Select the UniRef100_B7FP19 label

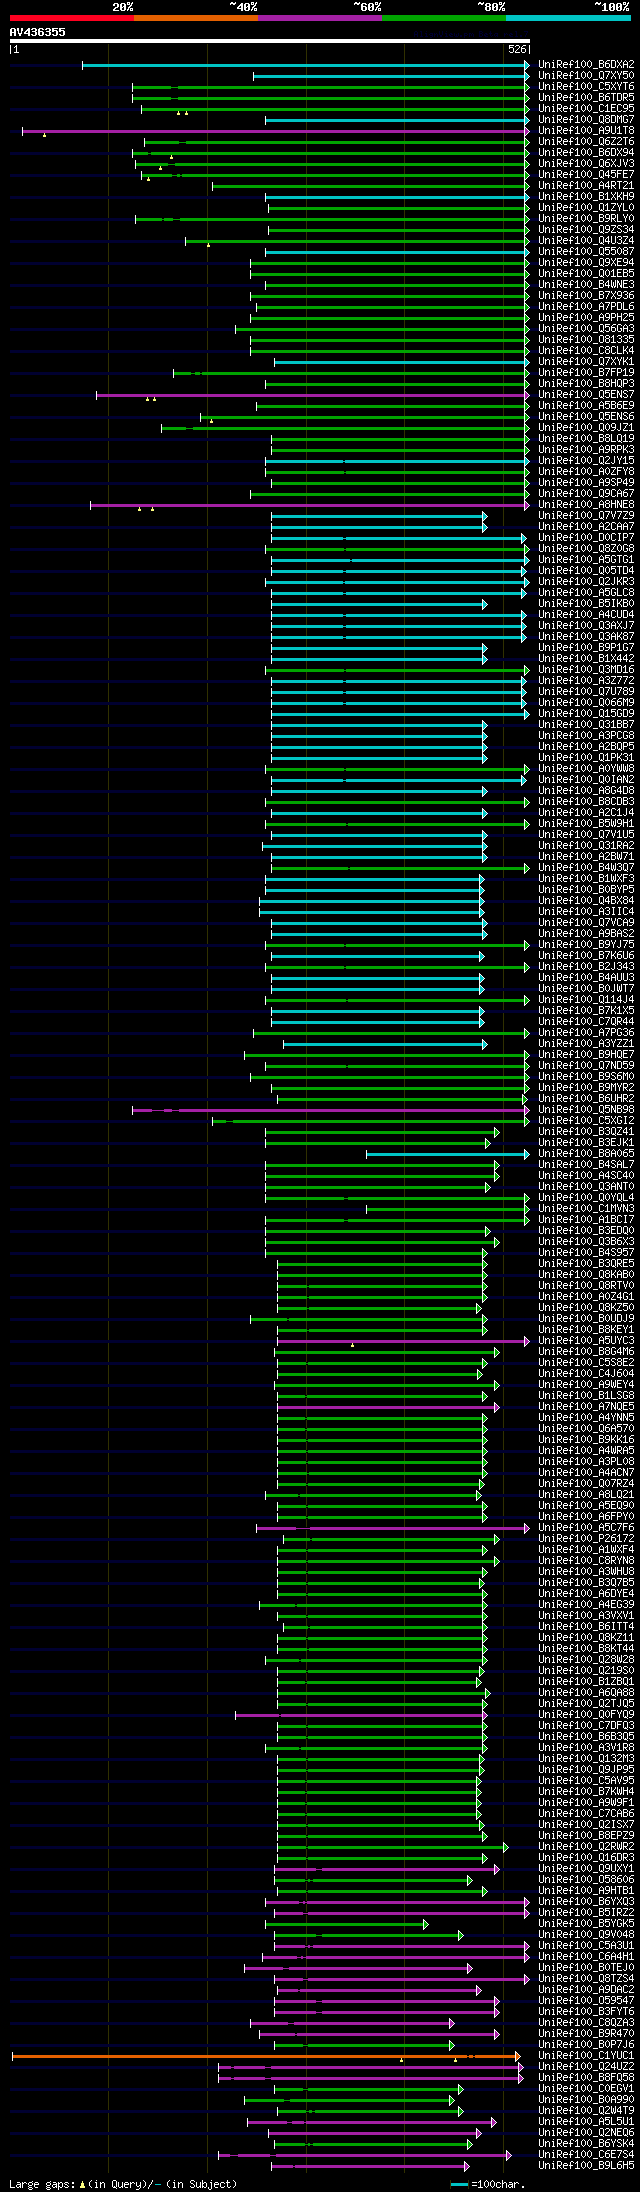tap(586, 373)
